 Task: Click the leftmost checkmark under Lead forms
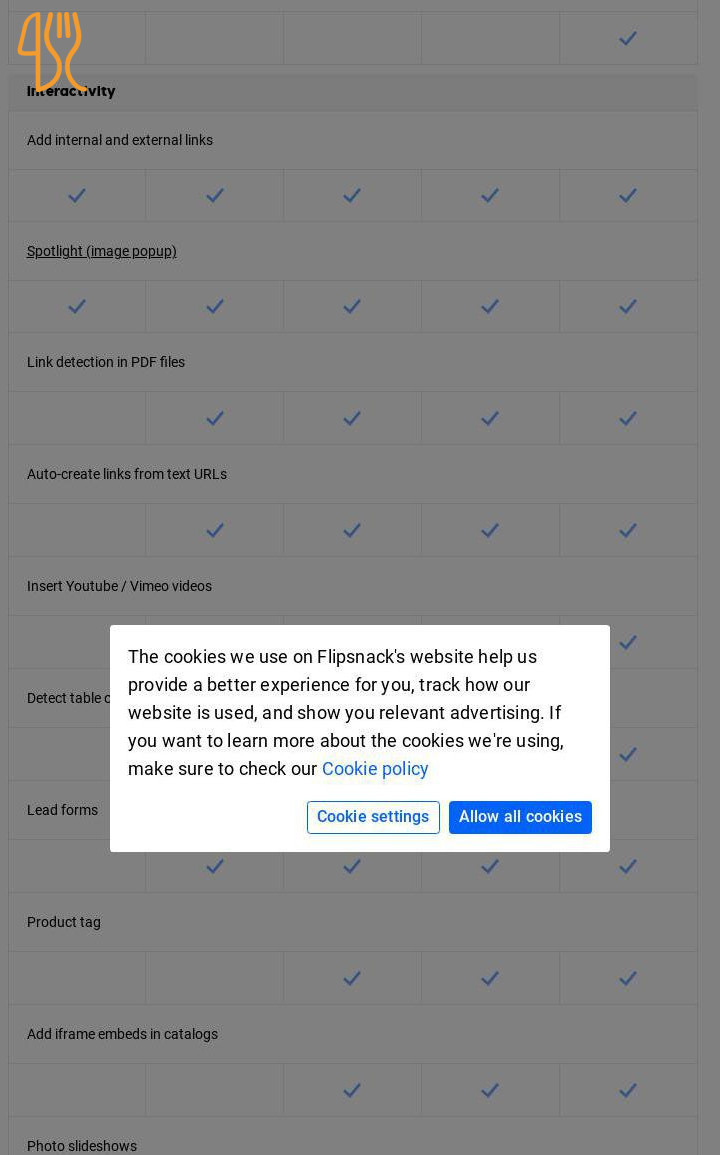[x=215, y=867]
